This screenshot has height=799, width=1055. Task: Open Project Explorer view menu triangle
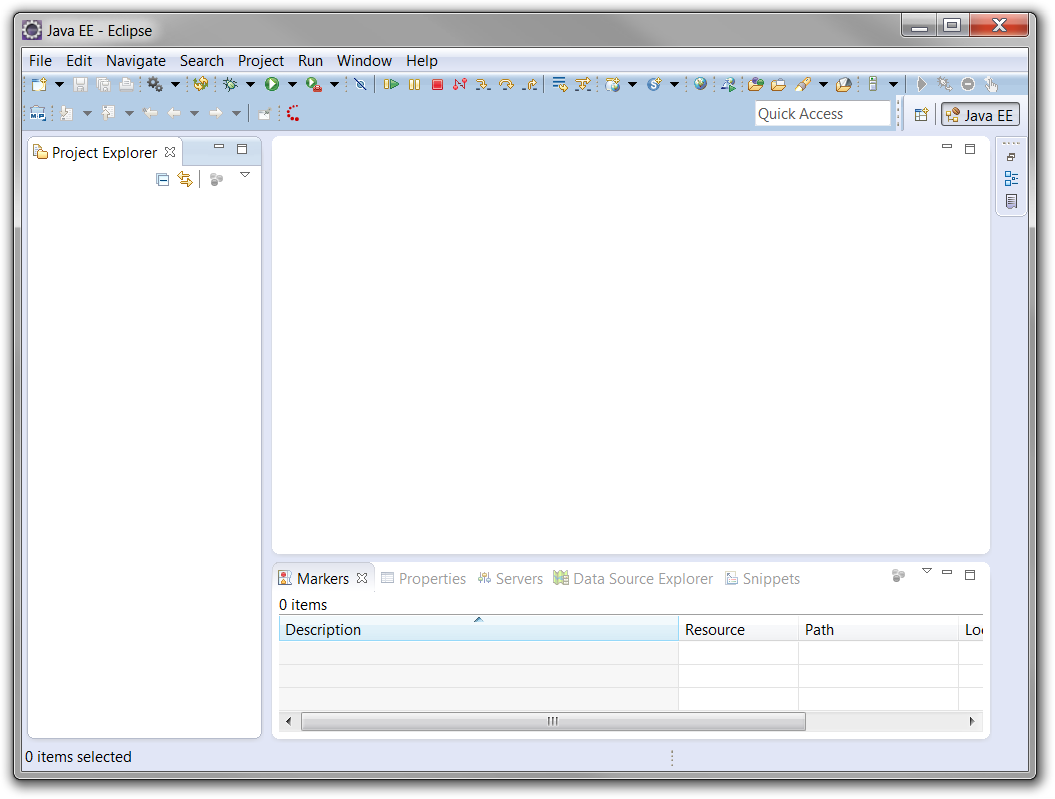(245, 176)
